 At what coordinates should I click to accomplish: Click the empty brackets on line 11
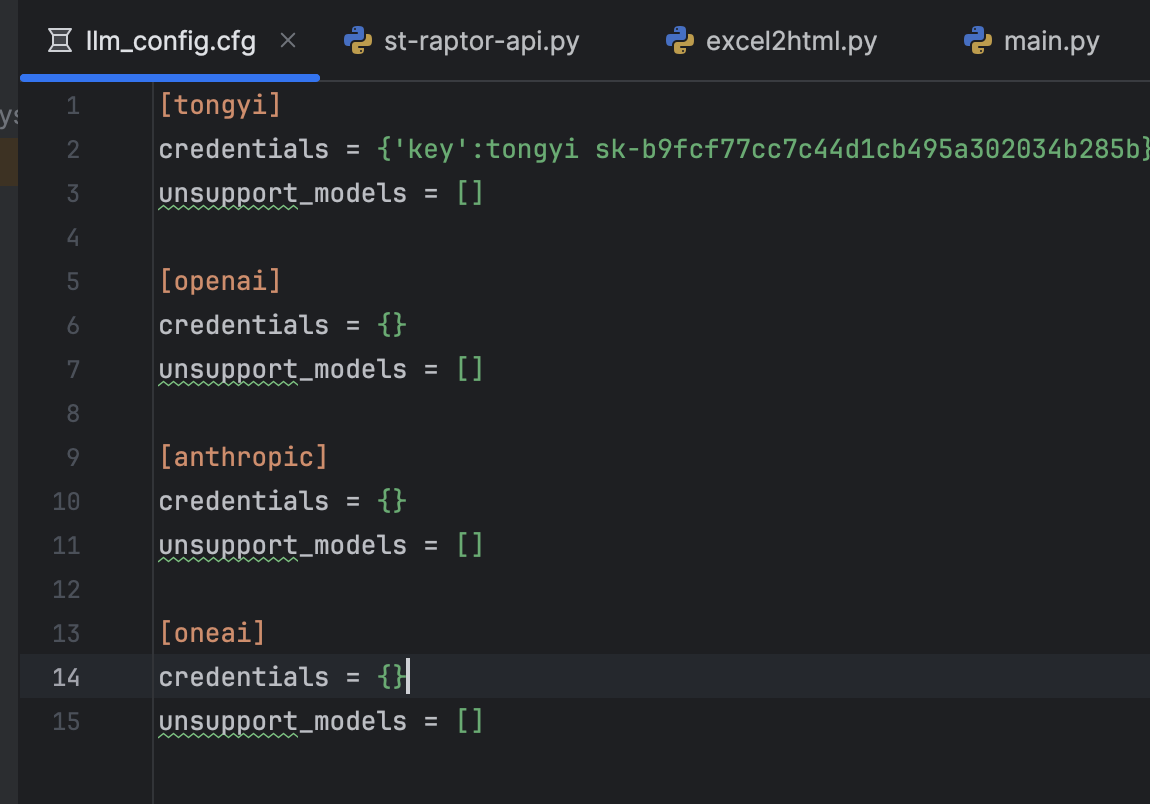469,545
